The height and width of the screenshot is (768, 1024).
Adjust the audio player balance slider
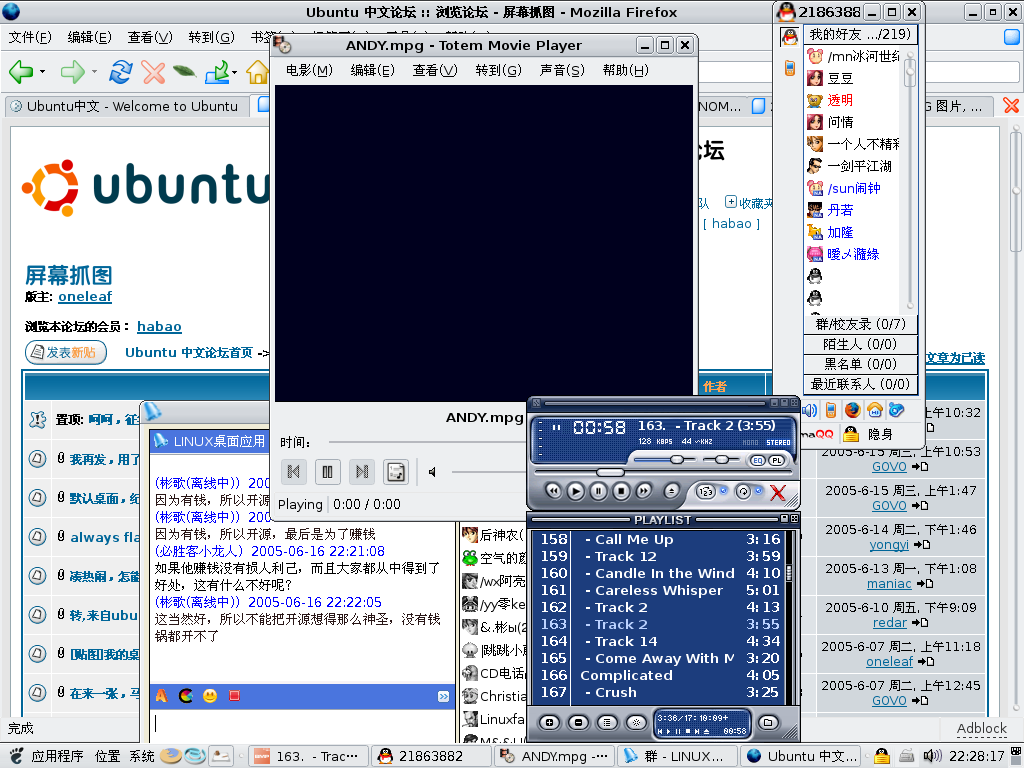point(721,460)
